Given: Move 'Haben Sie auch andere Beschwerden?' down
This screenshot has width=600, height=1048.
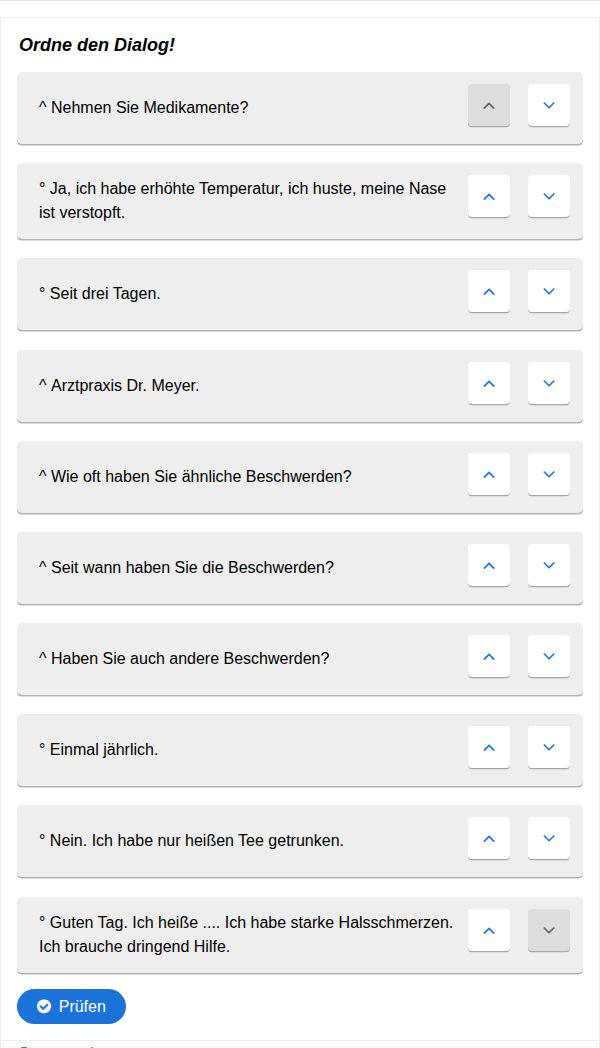Looking at the screenshot, I should (x=548, y=656).
